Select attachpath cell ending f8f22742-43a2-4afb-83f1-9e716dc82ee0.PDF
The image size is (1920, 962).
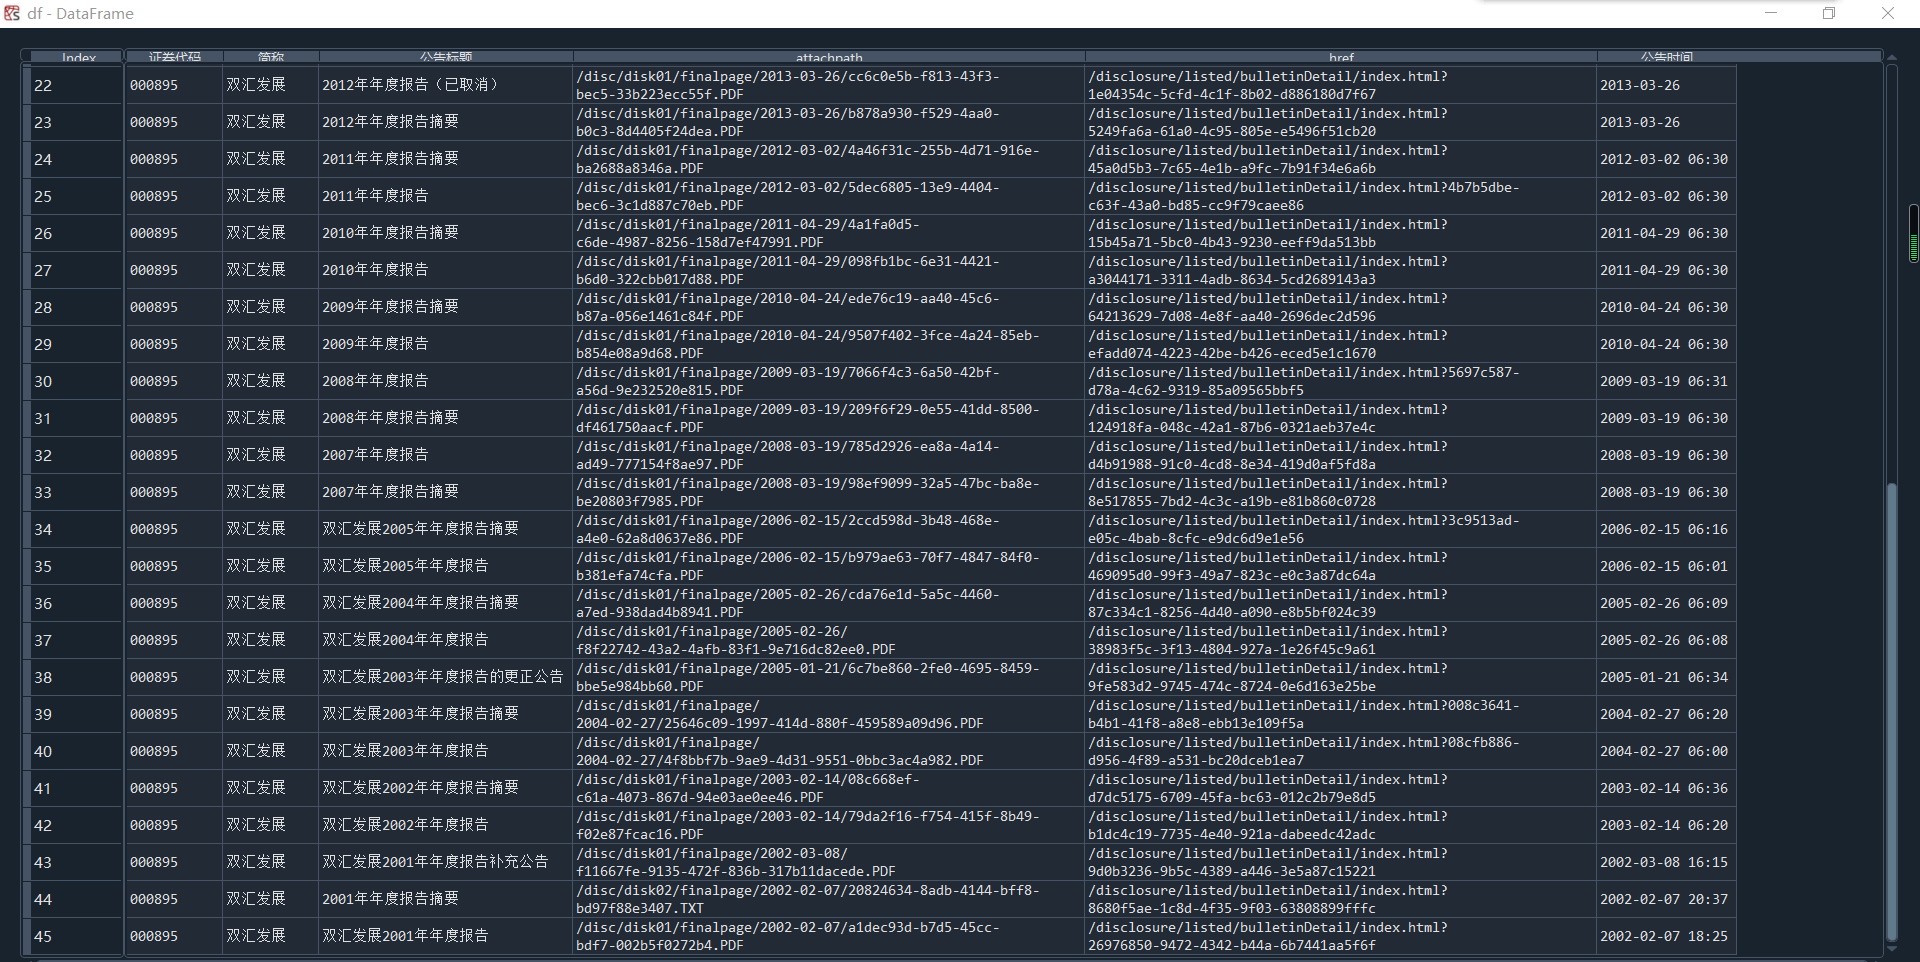pyautogui.click(x=829, y=640)
